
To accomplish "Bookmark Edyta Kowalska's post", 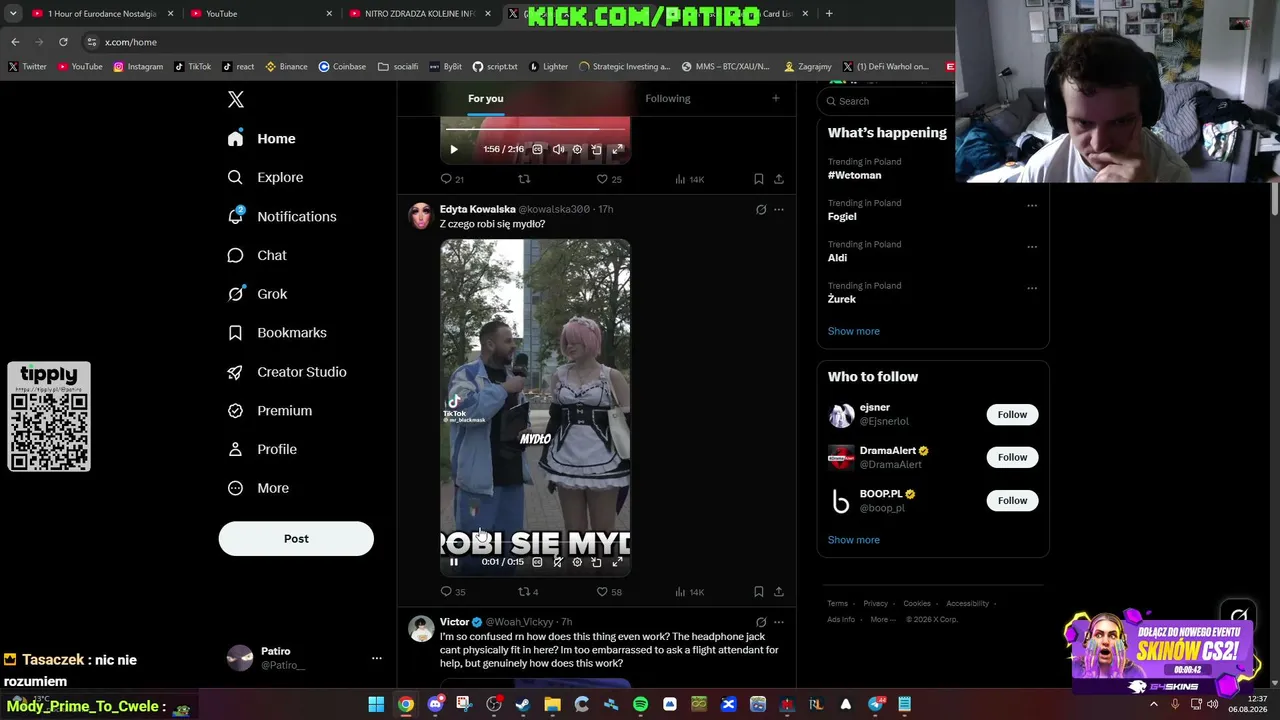I will (759, 592).
